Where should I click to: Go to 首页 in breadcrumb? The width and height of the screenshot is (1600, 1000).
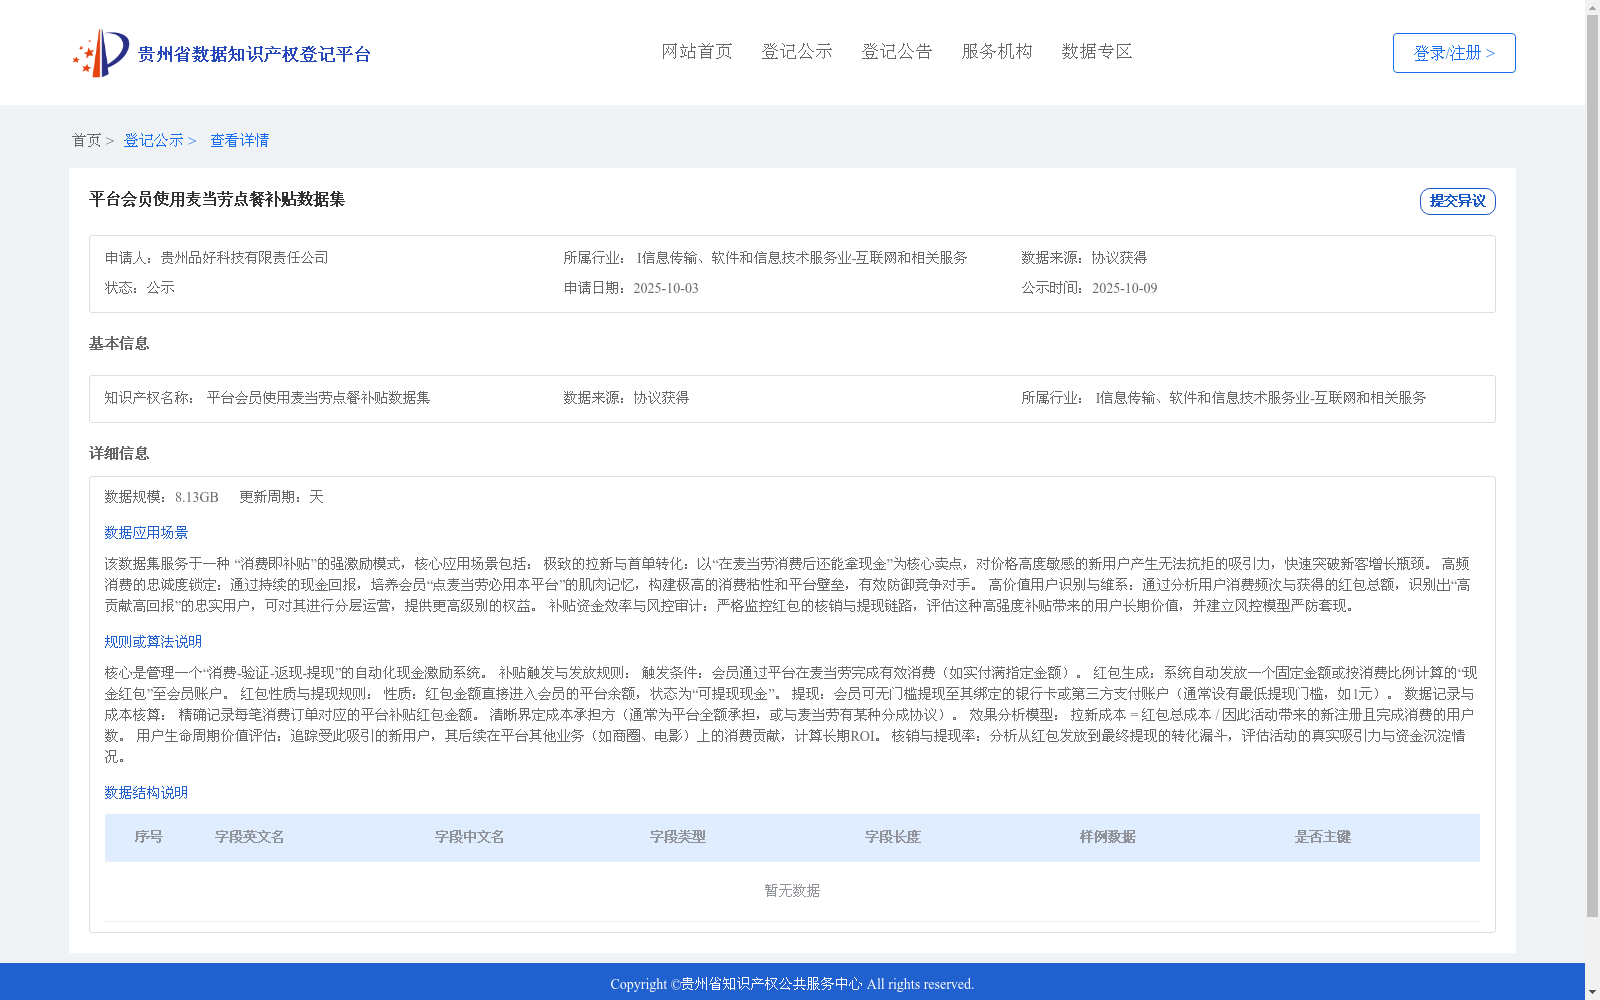(86, 140)
